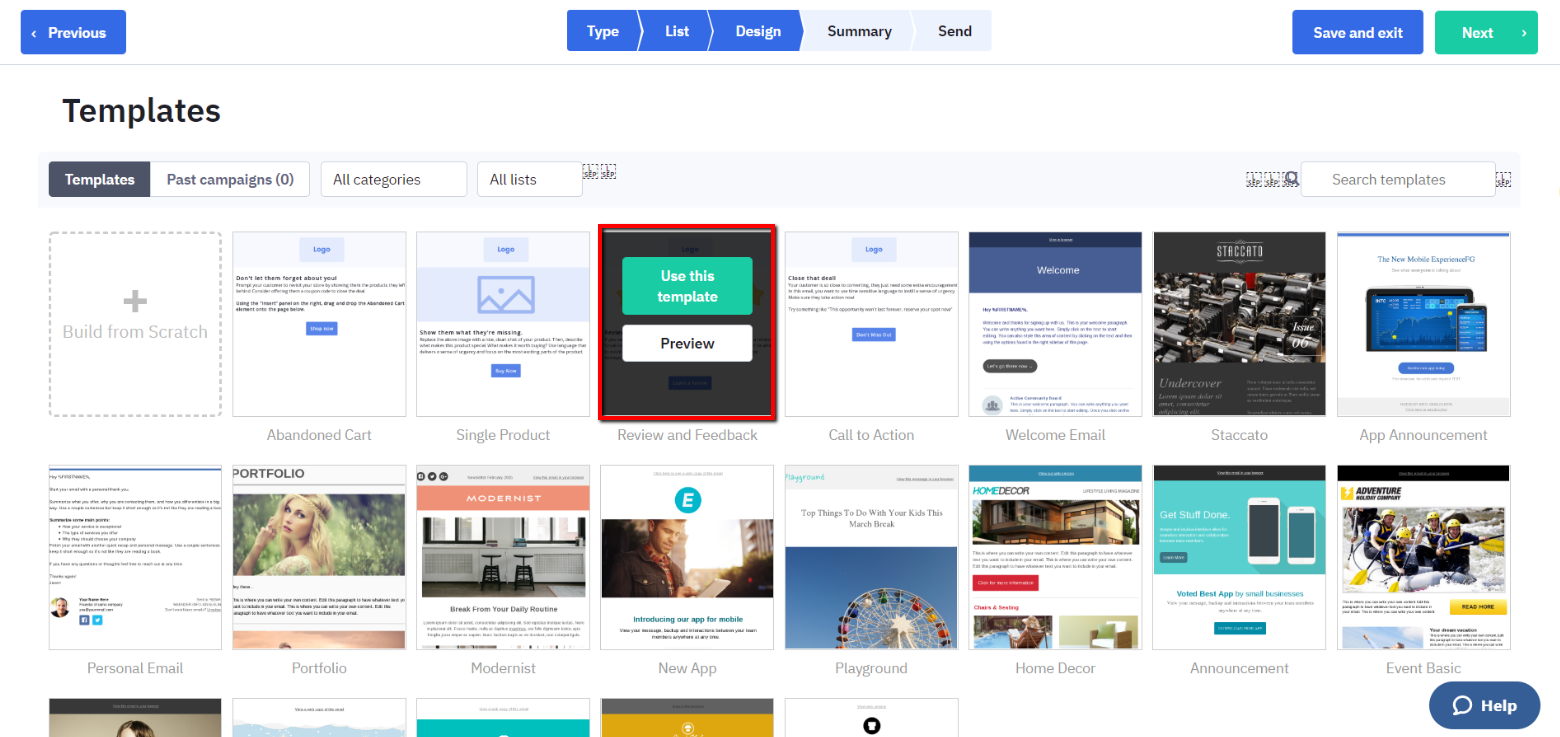1560x737 pixels.
Task: Select the Event Basic template thumbnail
Action: click(1423, 557)
